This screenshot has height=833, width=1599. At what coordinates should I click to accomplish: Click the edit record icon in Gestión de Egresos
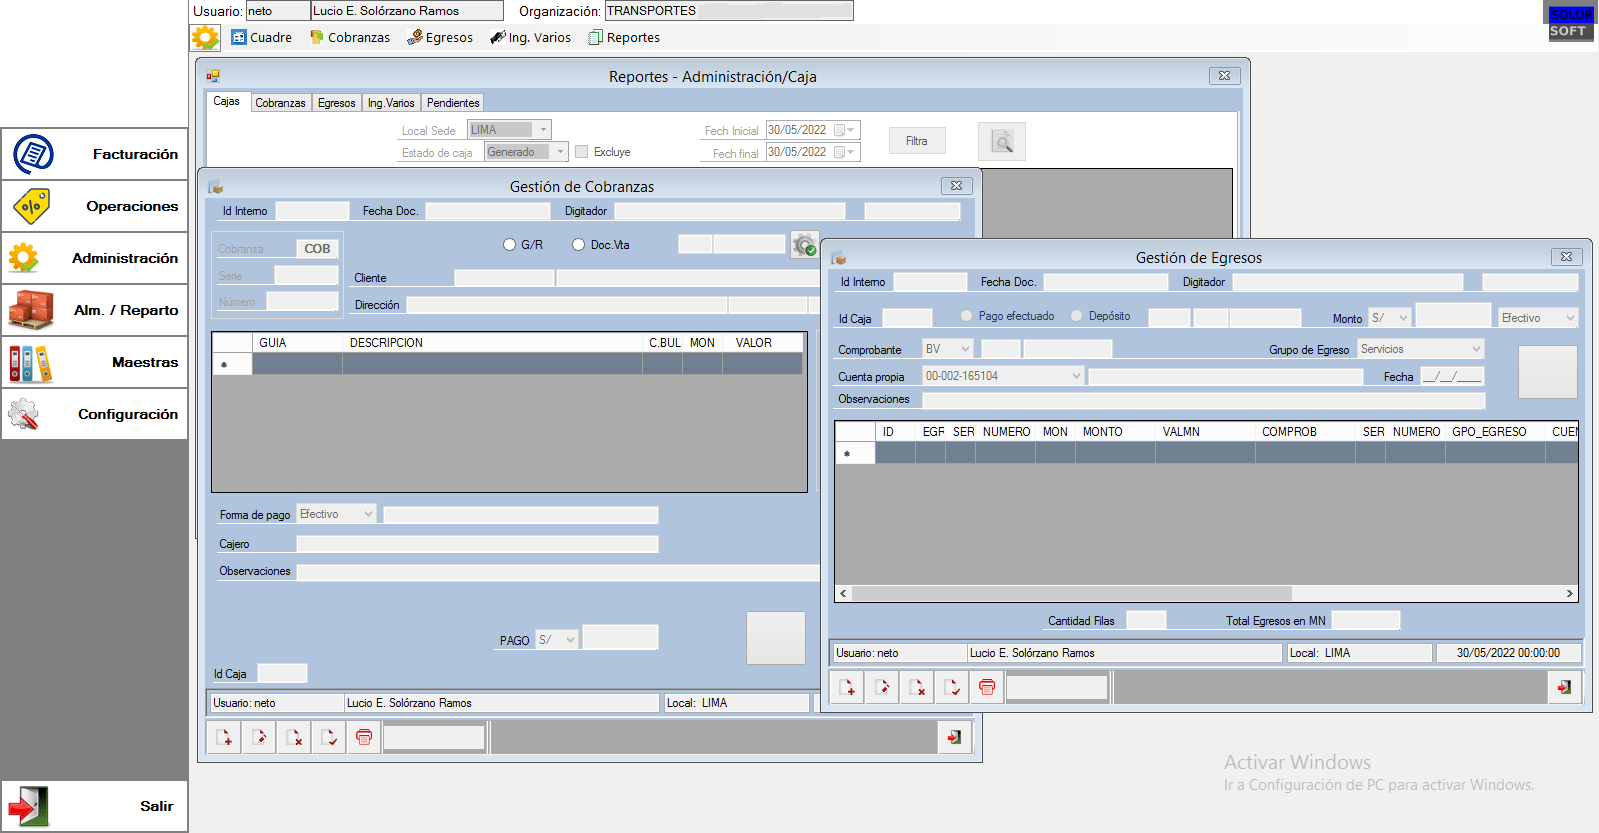click(882, 688)
